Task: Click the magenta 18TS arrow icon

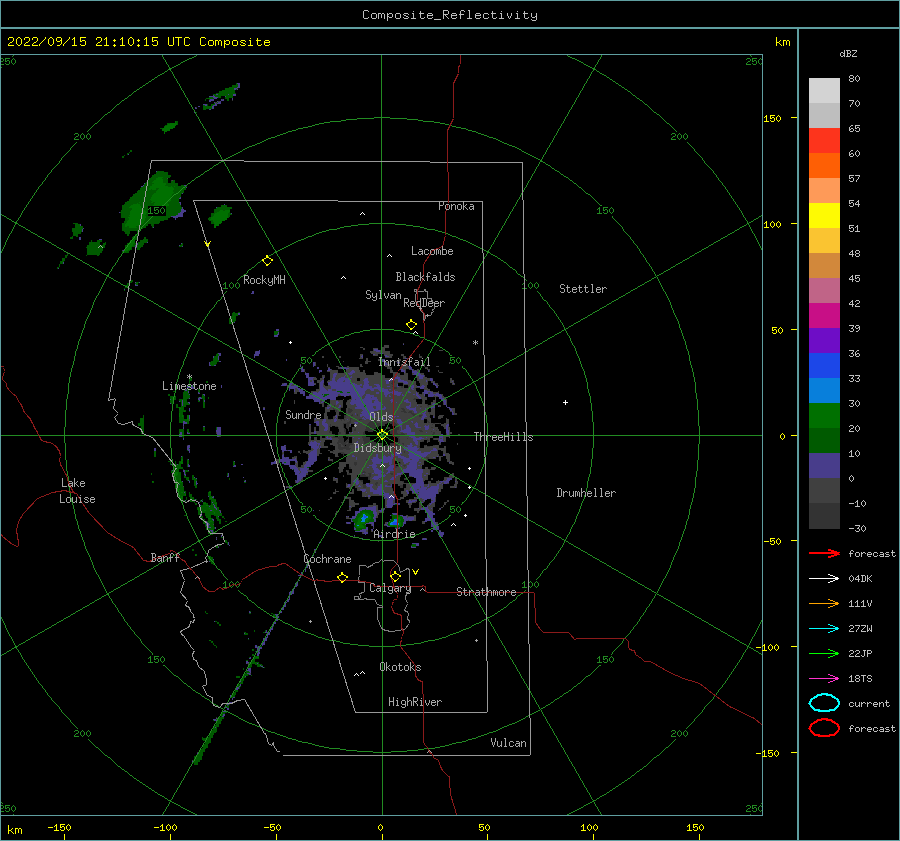Action: pyautogui.click(x=824, y=678)
